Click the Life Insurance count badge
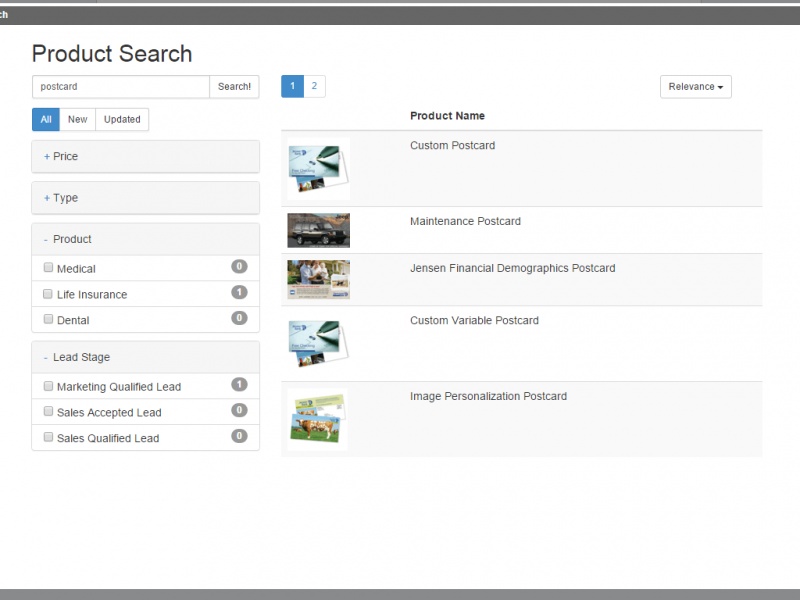Image resolution: width=800 pixels, height=600 pixels. (x=239, y=292)
